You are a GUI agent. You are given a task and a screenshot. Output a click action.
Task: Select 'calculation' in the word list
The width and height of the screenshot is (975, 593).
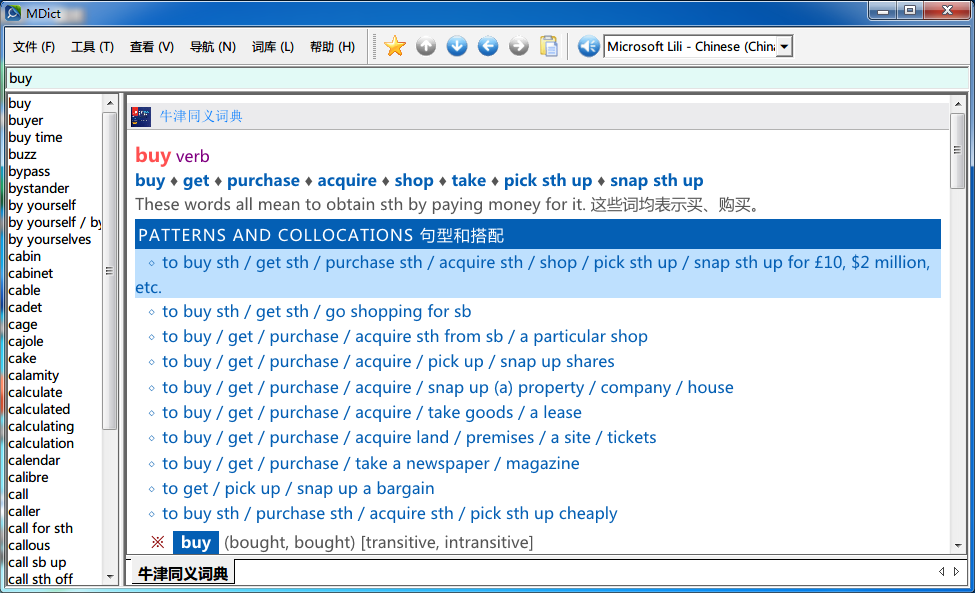[41, 443]
